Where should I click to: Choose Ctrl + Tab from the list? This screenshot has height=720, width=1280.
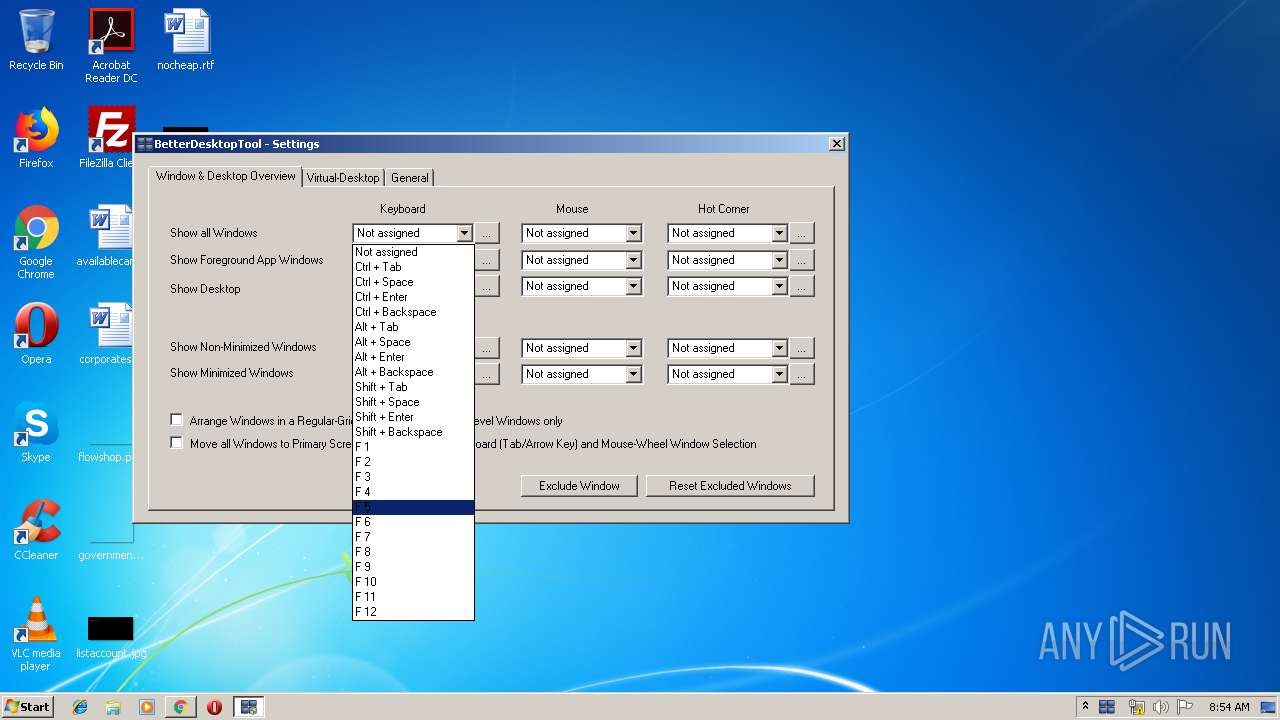click(x=413, y=267)
